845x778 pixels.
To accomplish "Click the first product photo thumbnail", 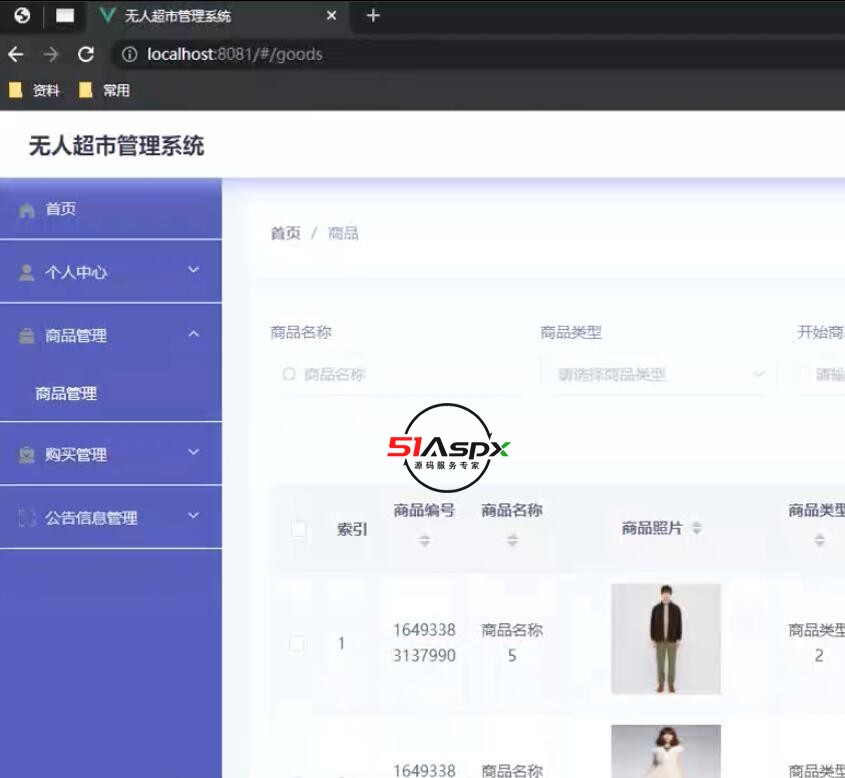I will click(665, 639).
